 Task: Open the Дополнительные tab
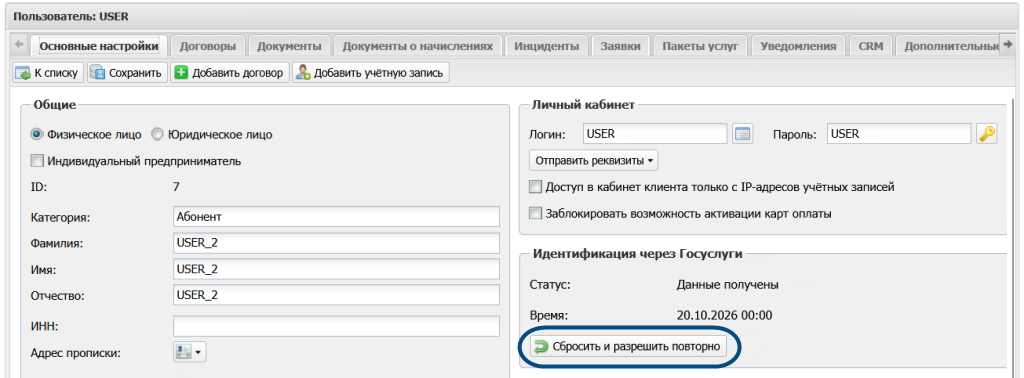[948, 46]
